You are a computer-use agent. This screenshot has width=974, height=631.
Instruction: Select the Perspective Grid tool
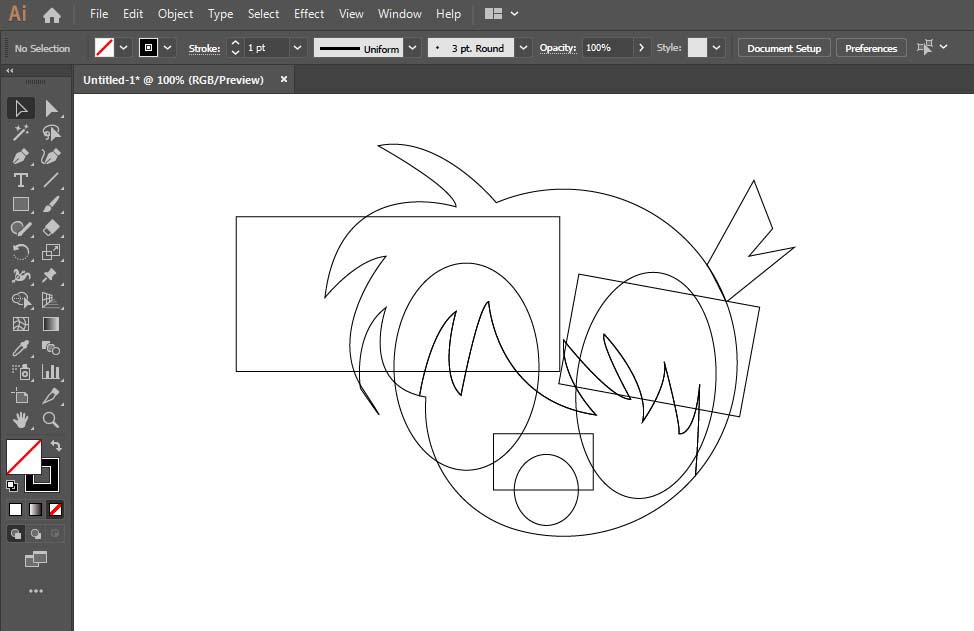51,300
